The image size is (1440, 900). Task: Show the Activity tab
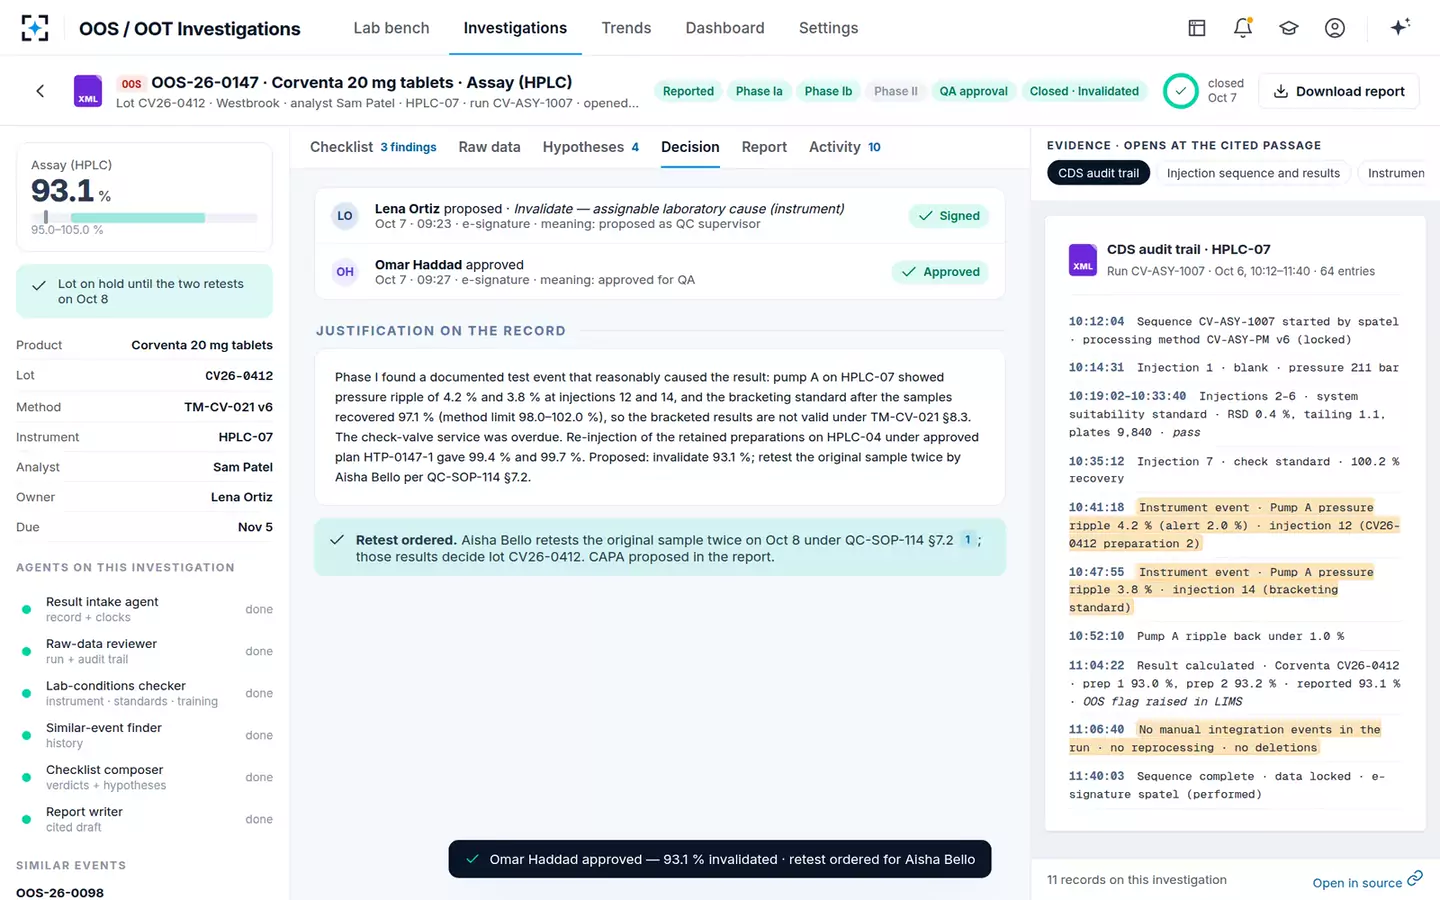pos(845,147)
